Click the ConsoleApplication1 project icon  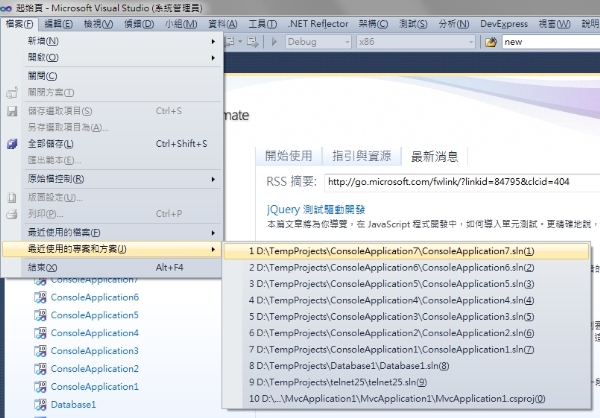click(41, 387)
